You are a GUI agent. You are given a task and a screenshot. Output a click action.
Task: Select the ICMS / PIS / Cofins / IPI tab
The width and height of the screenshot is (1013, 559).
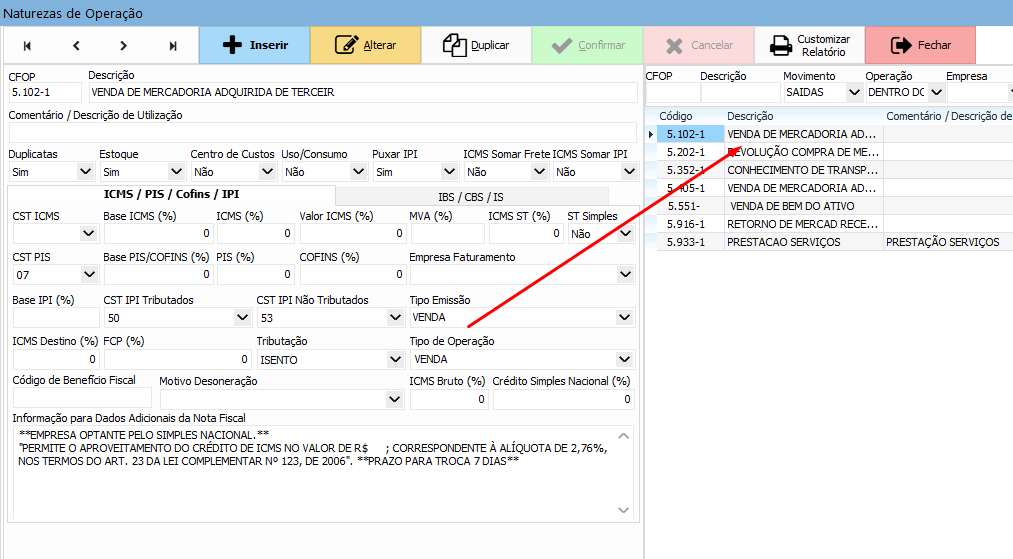pyautogui.click(x=171, y=194)
